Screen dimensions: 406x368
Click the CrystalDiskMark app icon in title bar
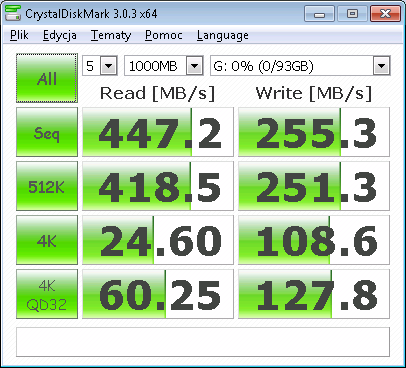[13, 13]
